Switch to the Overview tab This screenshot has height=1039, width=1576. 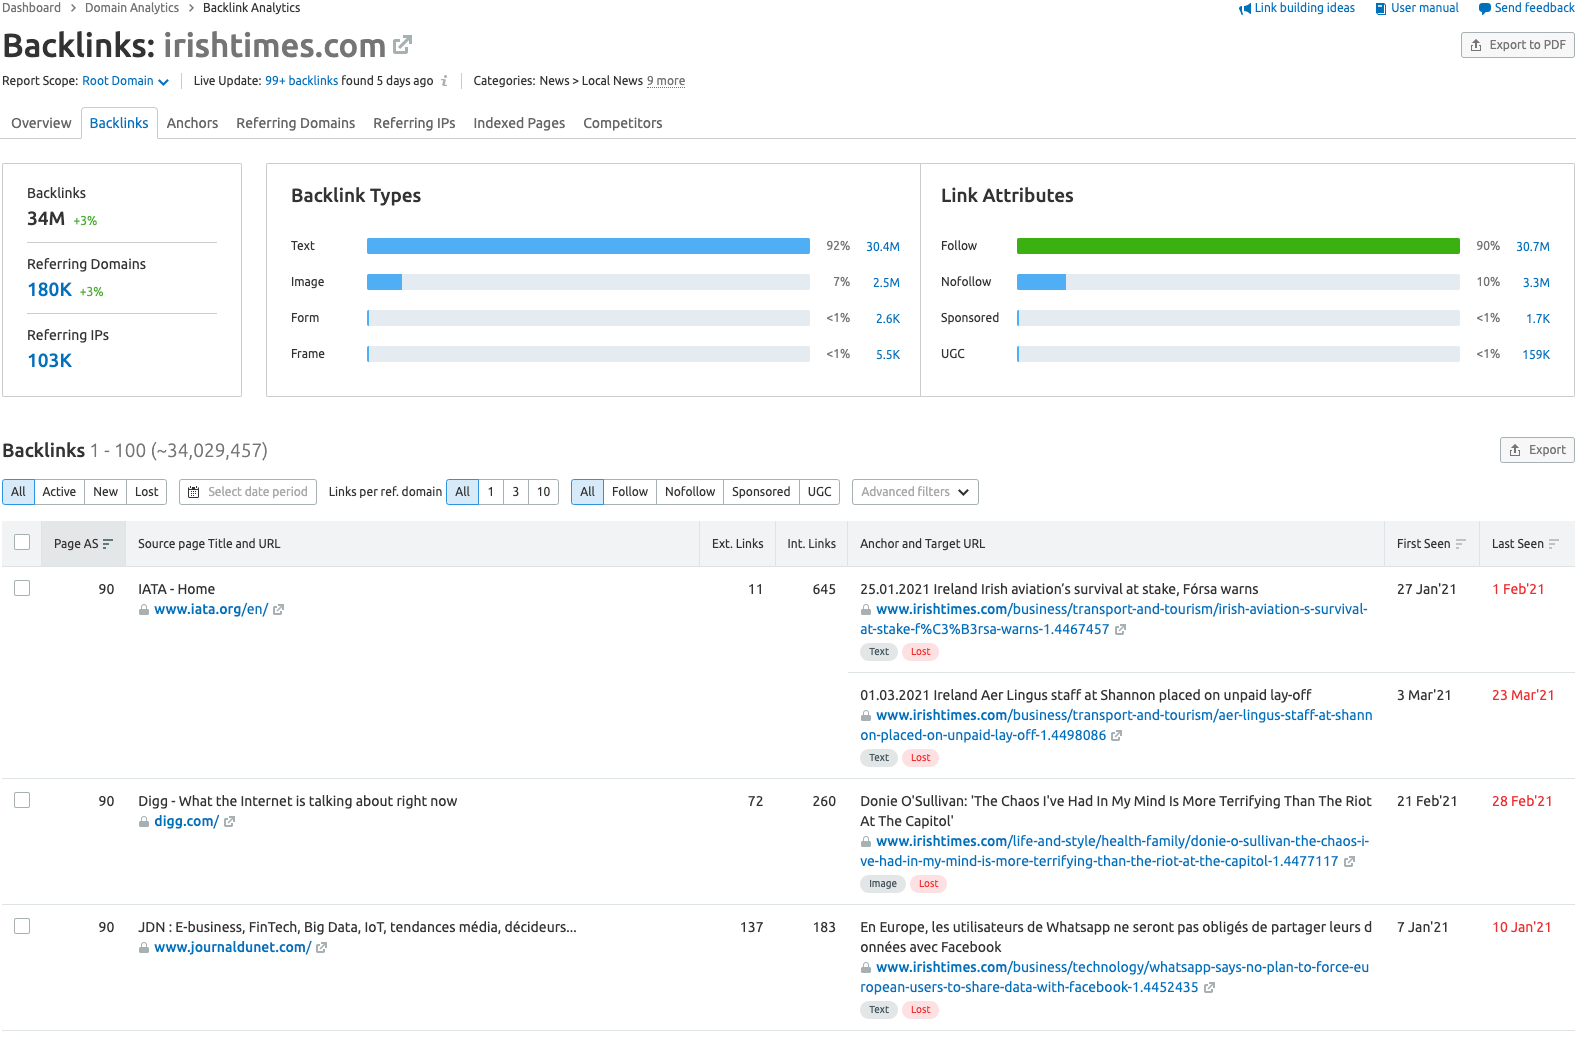pos(41,123)
